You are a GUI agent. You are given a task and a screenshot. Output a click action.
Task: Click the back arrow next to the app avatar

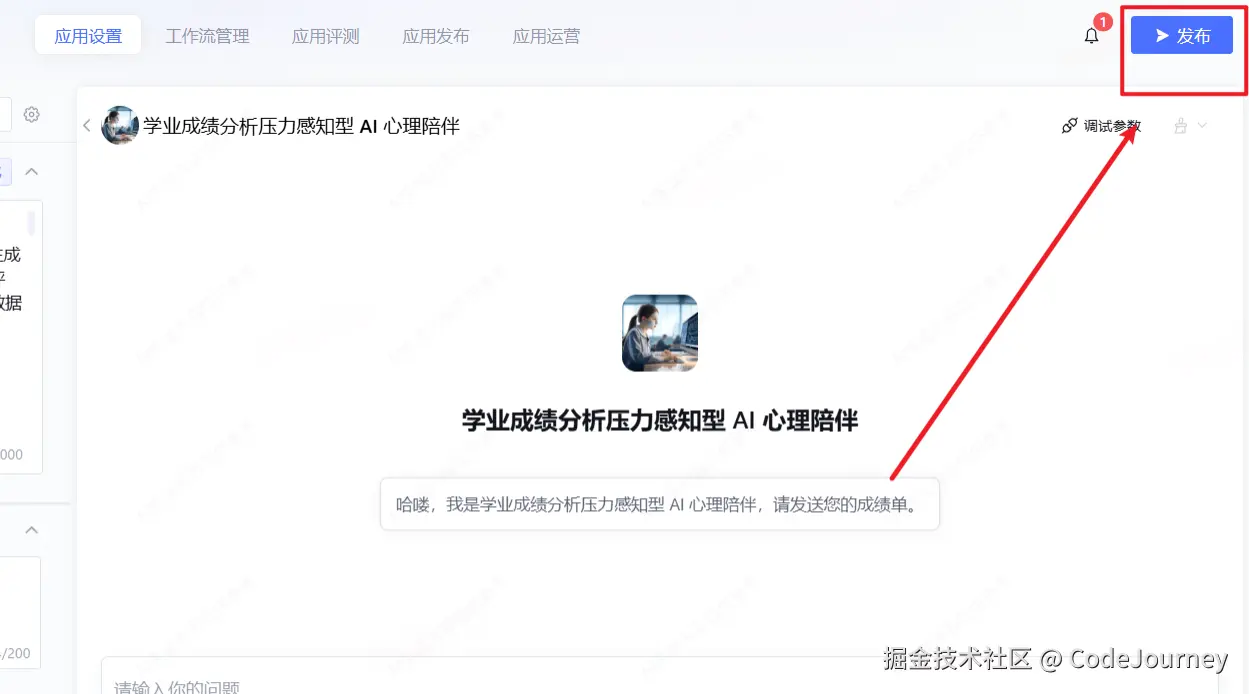(87, 125)
